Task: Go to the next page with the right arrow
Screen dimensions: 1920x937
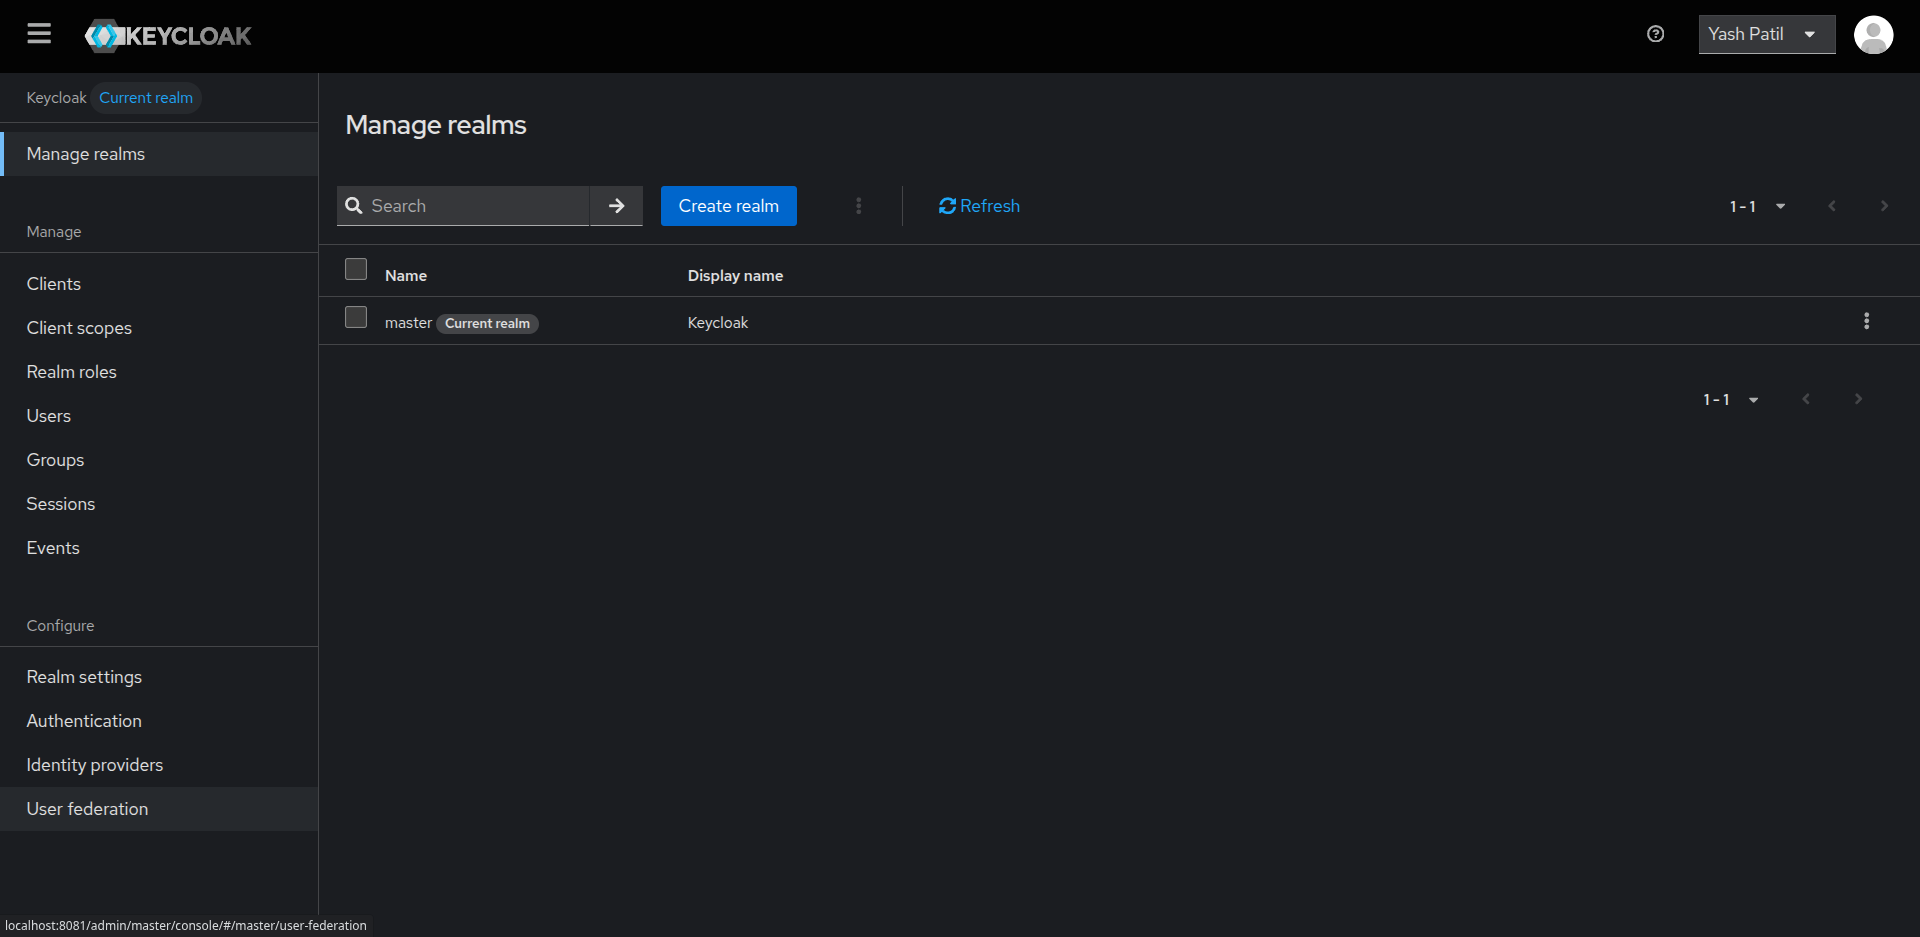Action: (x=1884, y=206)
